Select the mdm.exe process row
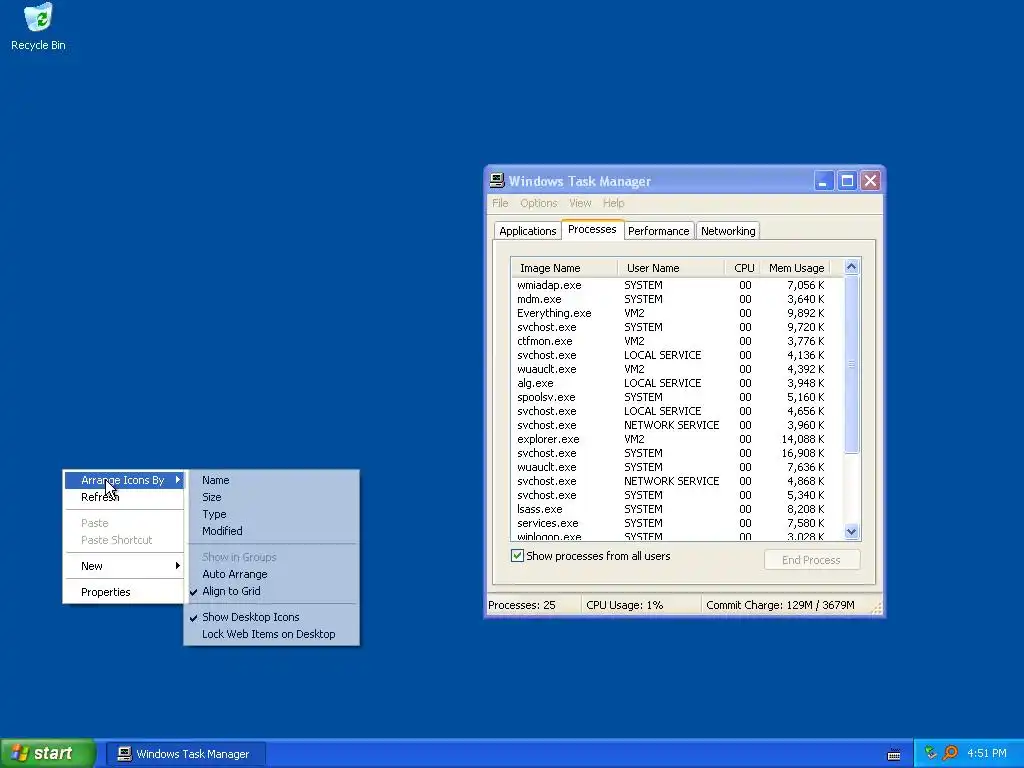Image resolution: width=1024 pixels, height=768 pixels. coord(677,299)
